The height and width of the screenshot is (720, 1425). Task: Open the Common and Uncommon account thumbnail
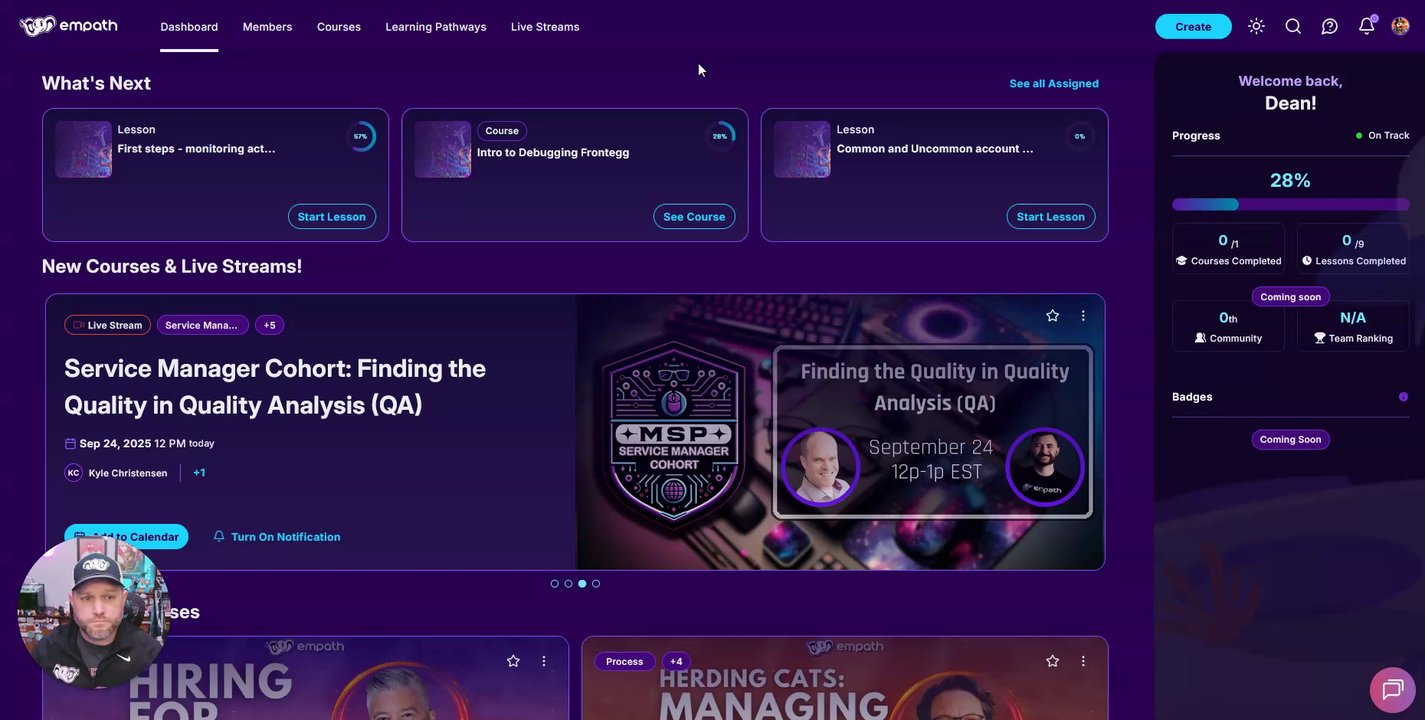click(802, 149)
